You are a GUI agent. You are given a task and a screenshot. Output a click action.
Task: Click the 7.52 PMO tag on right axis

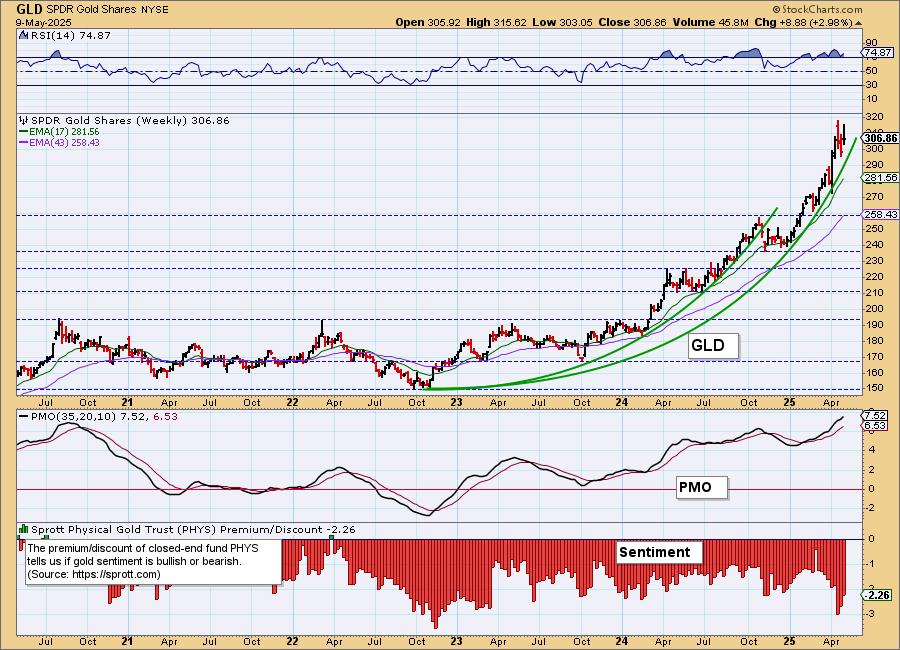(x=875, y=415)
